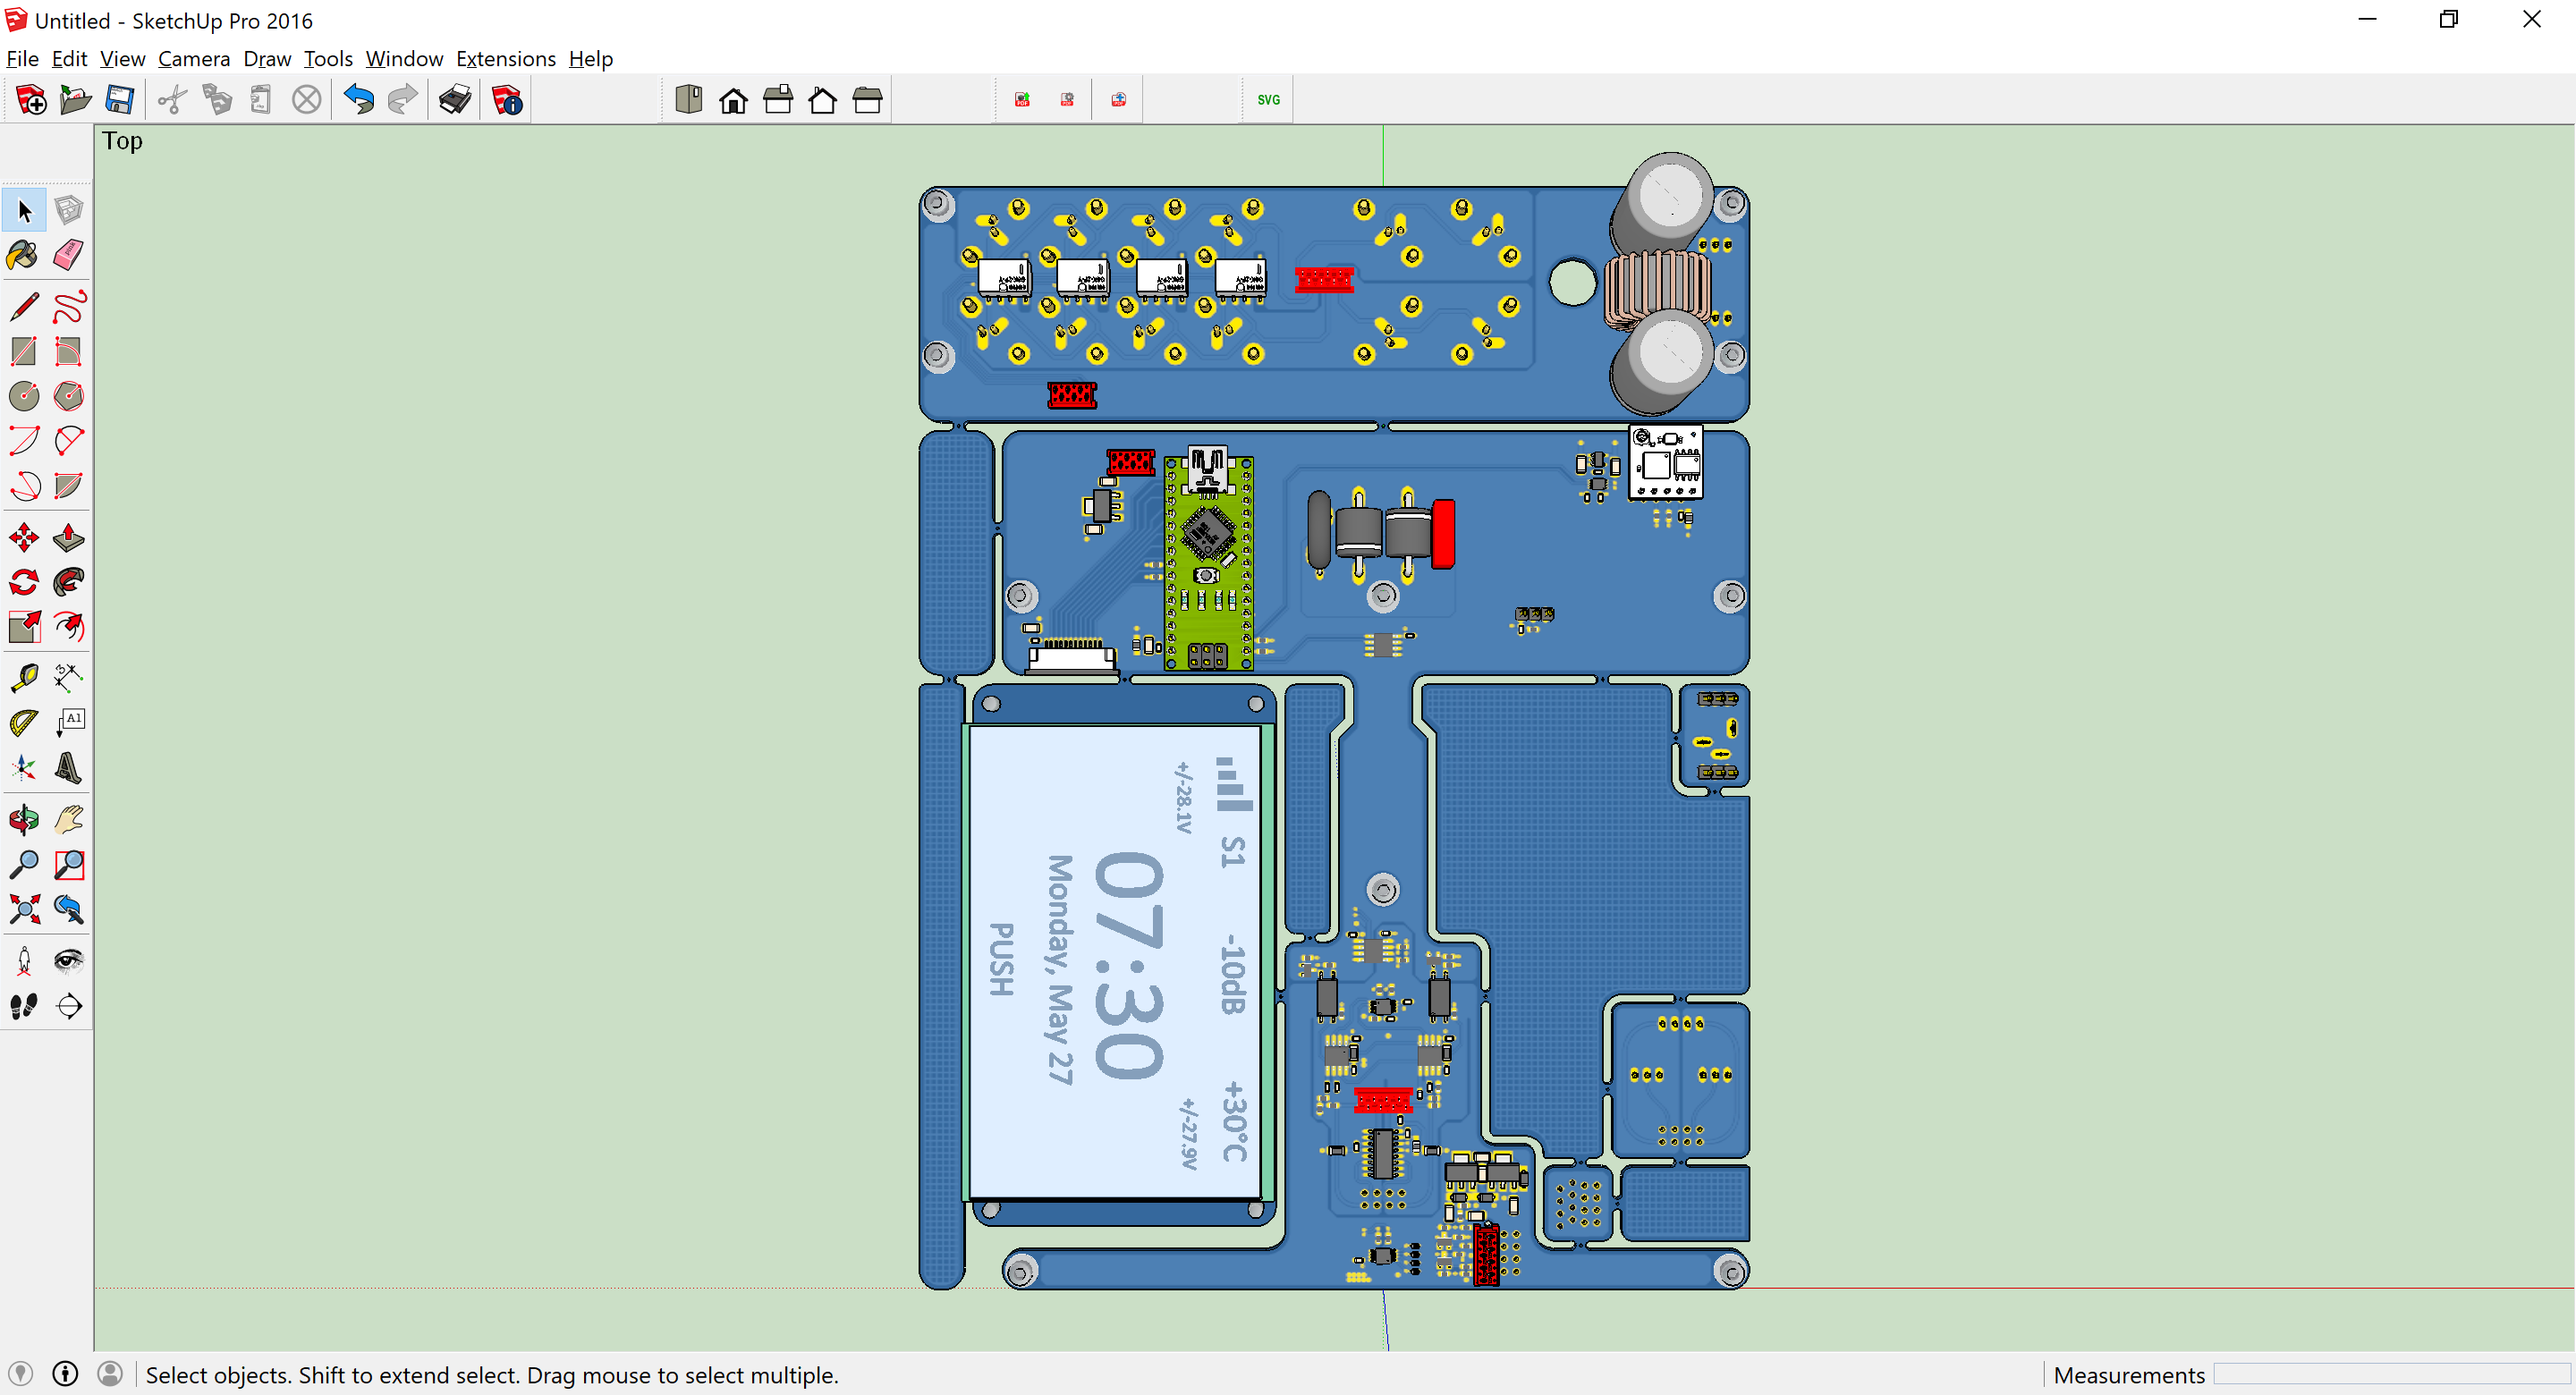
Task: Pick the Paint Bucket tool
Action: [24, 255]
